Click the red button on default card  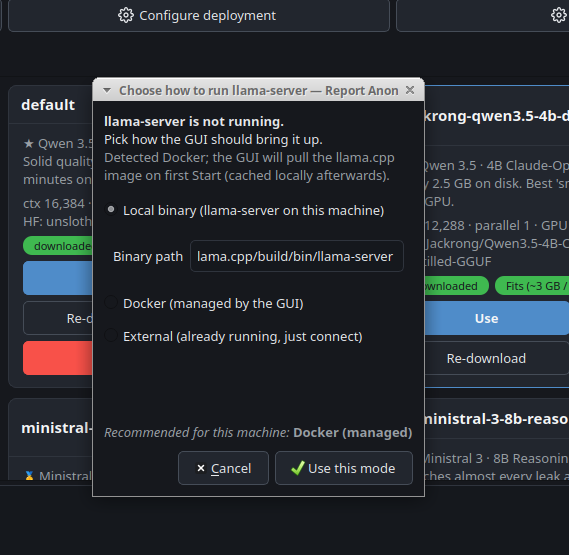pyautogui.click(x=58, y=358)
